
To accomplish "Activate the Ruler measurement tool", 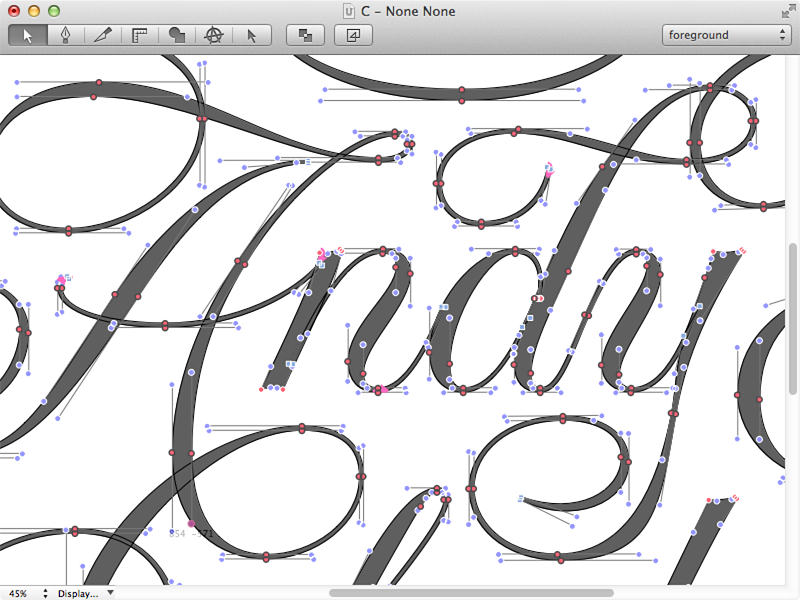I will 139,35.
